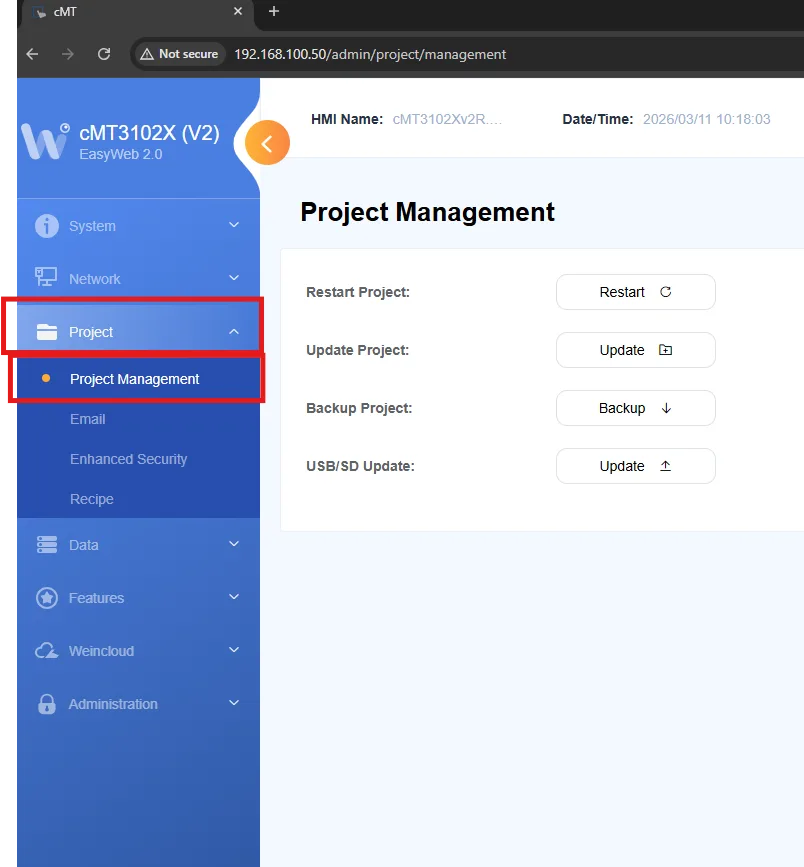The height and width of the screenshot is (867, 804).
Task: Click the Restart Project label
Action: [x=358, y=292]
